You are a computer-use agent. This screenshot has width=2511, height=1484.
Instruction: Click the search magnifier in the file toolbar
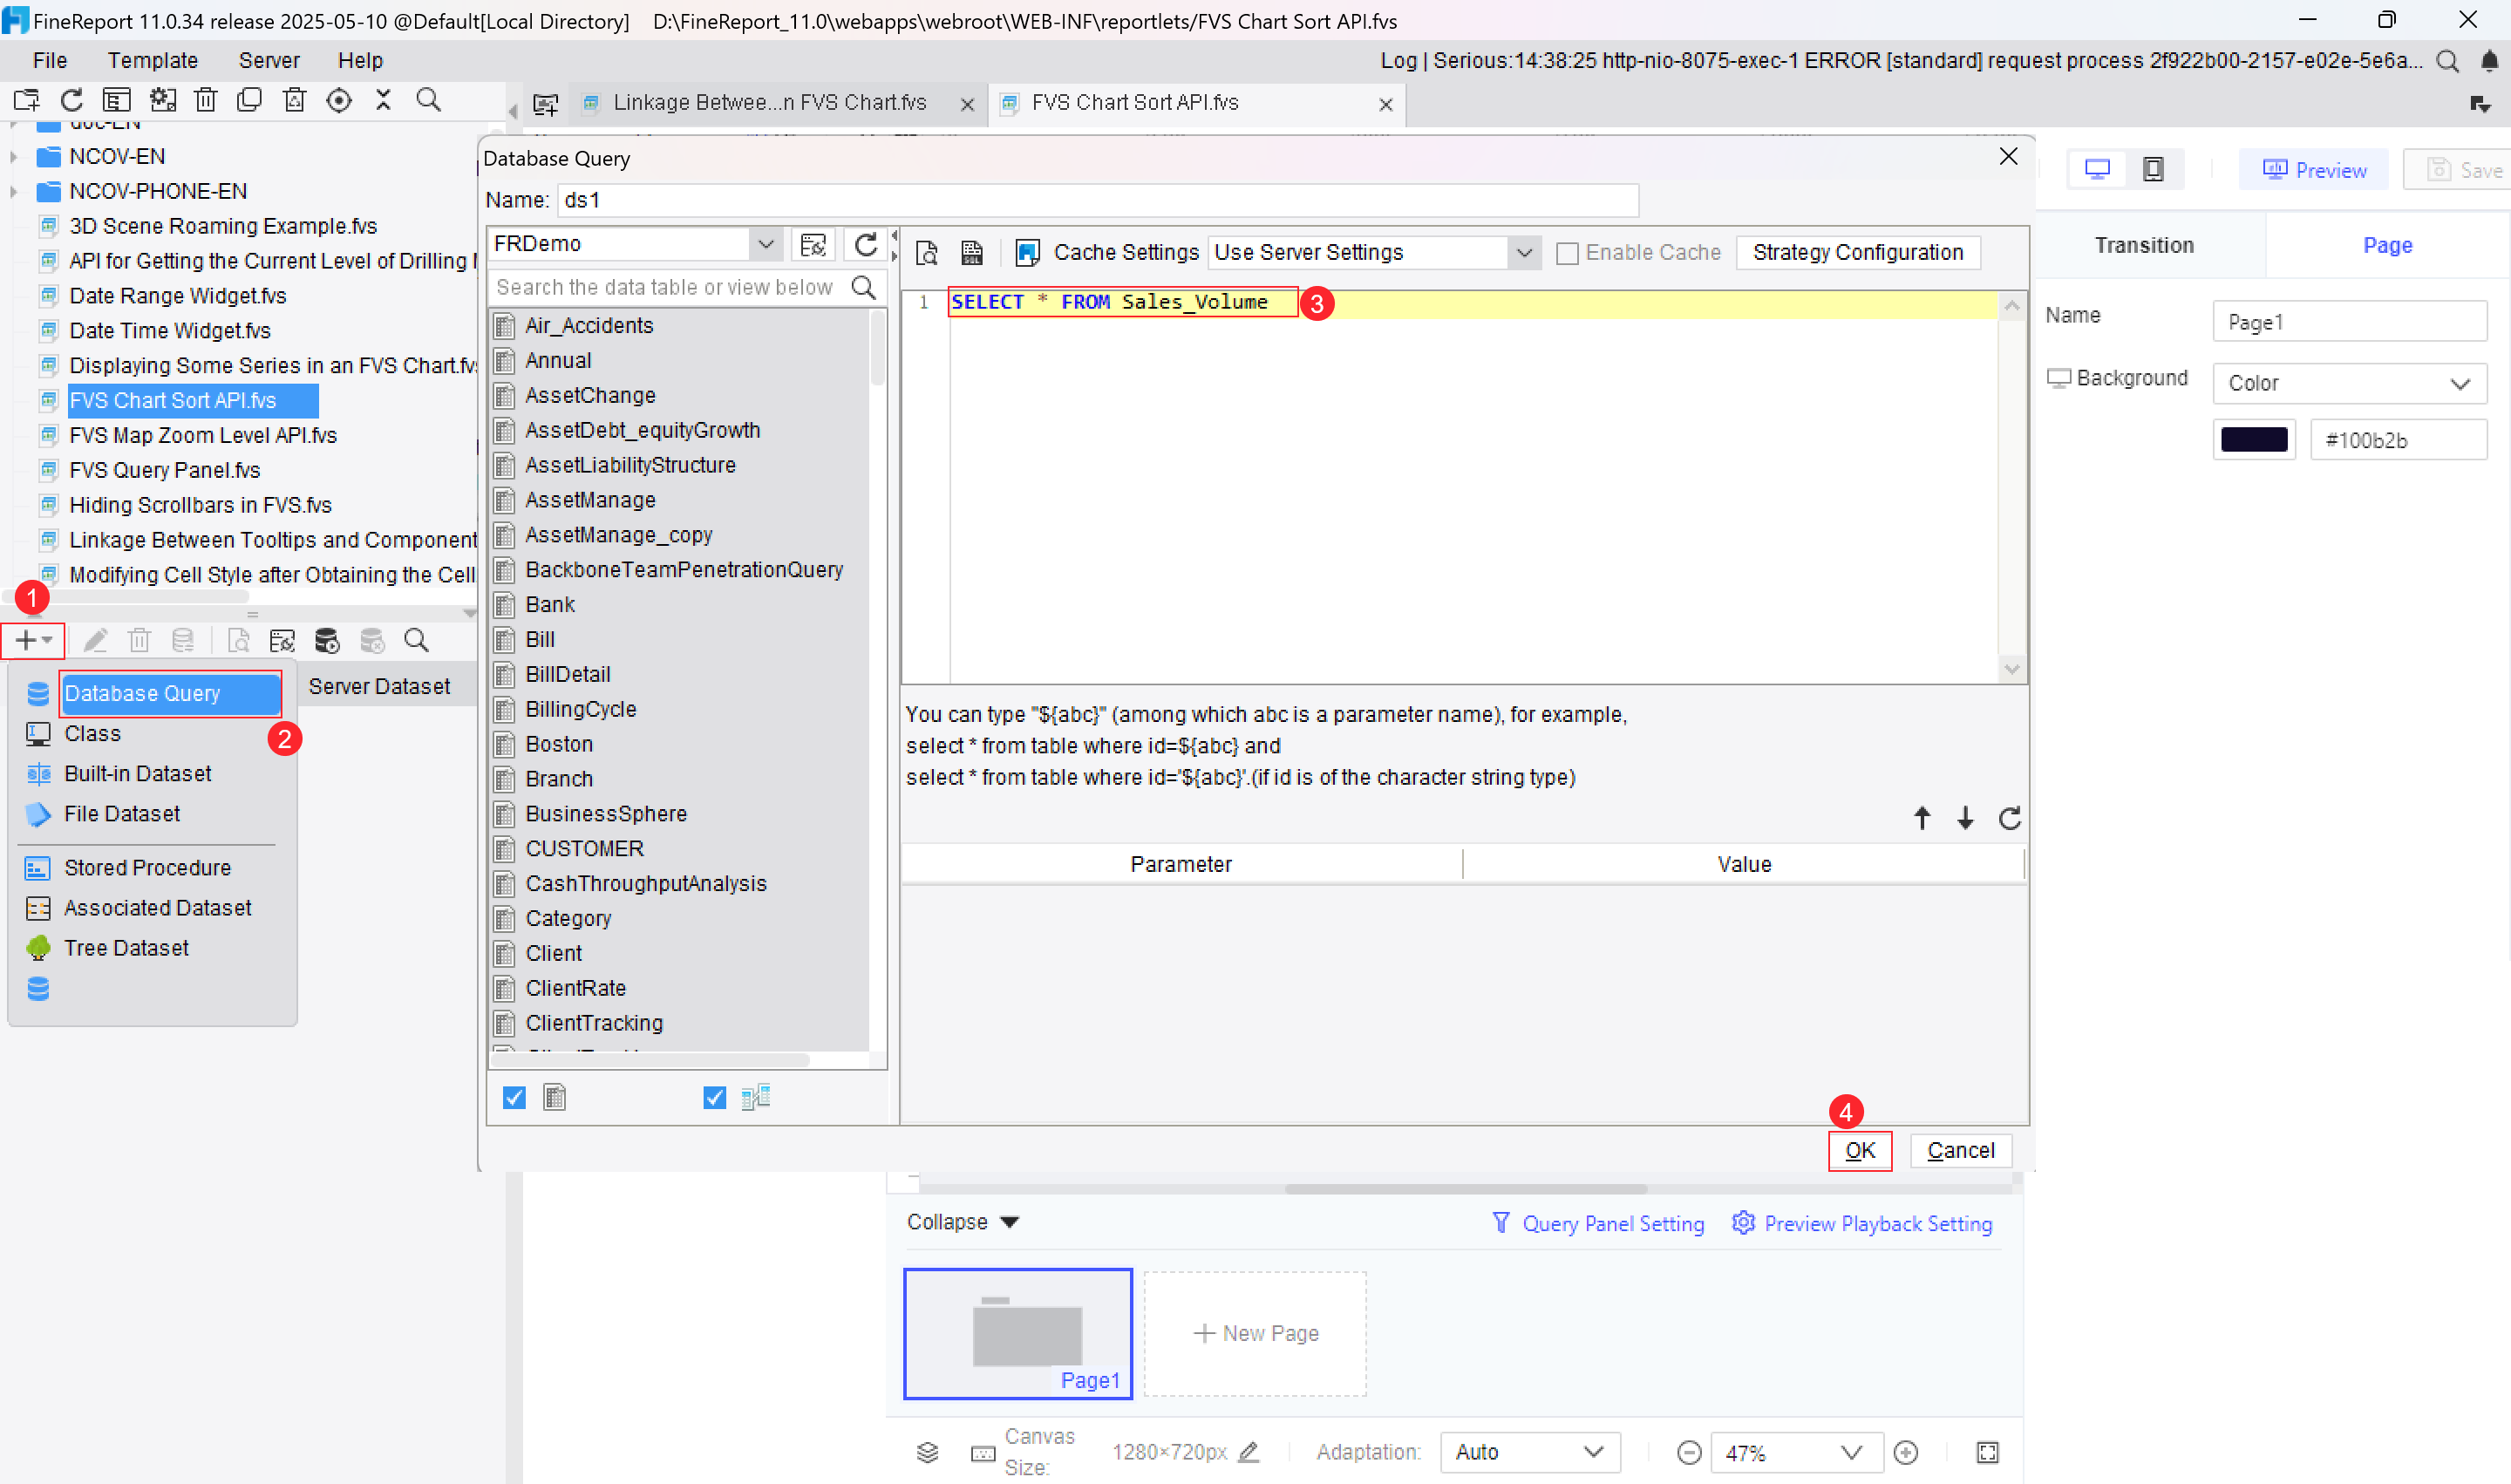coord(428,100)
